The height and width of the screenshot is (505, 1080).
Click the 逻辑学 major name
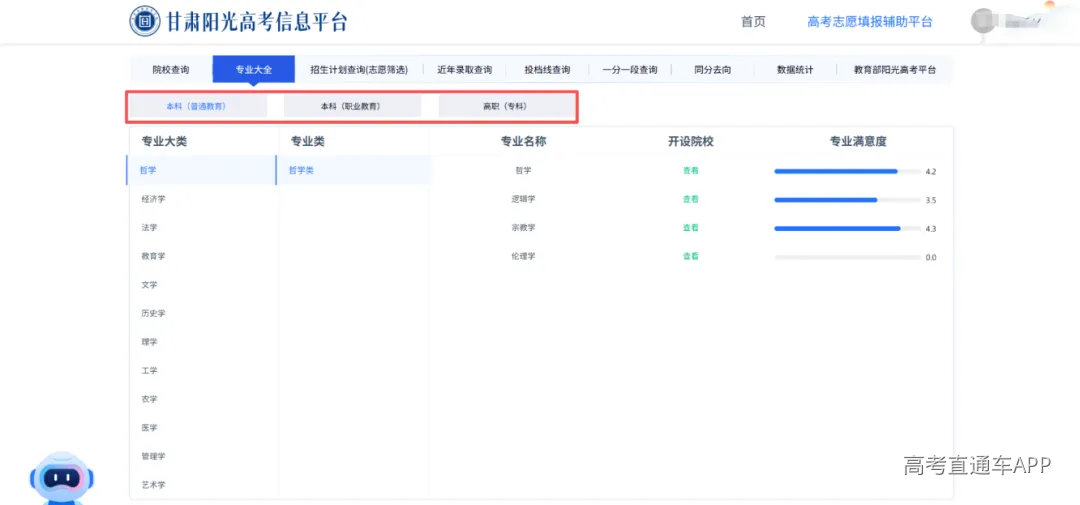coord(523,199)
